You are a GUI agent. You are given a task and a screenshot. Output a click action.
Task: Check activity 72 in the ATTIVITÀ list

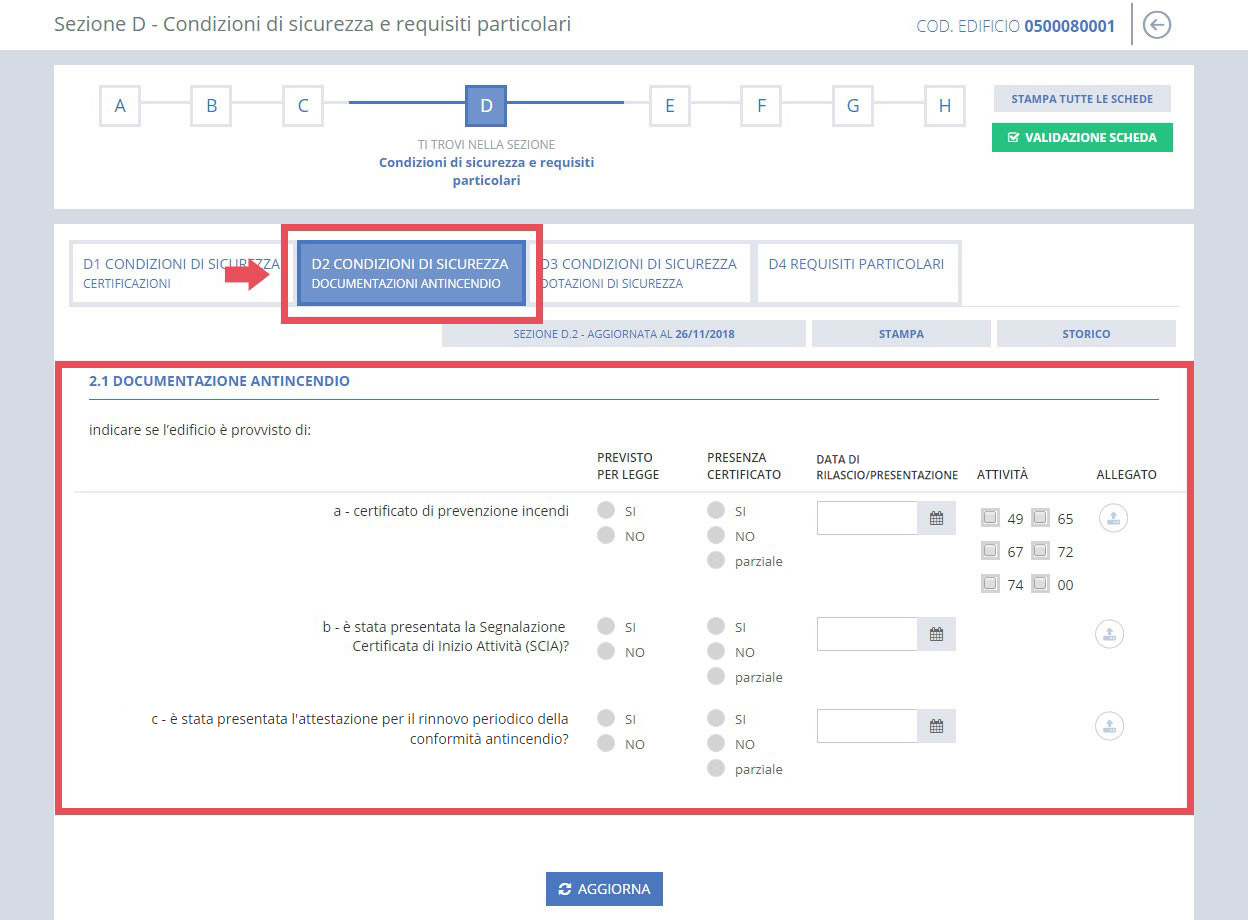1040,551
